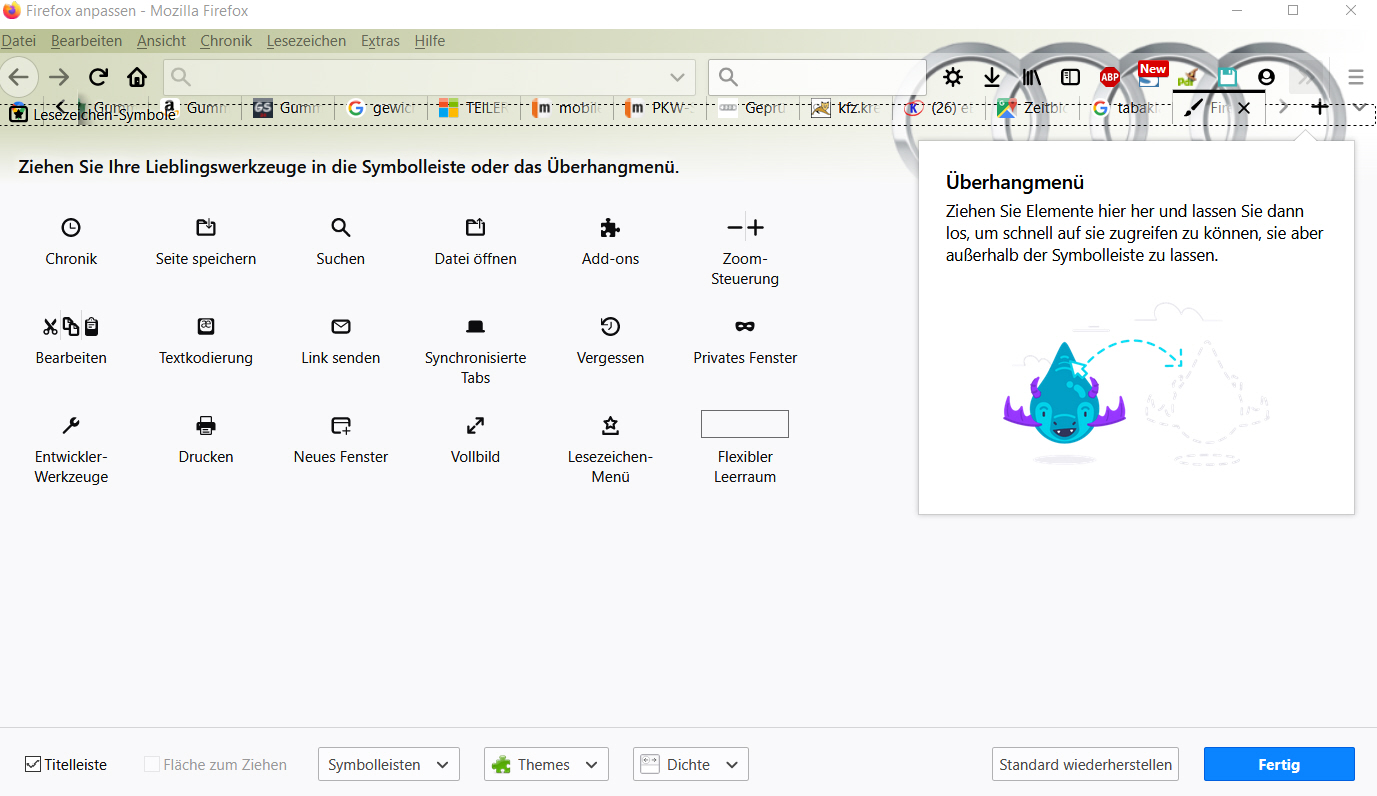Select the Vergessen history icon
The height and width of the screenshot is (796, 1377).
610,326
